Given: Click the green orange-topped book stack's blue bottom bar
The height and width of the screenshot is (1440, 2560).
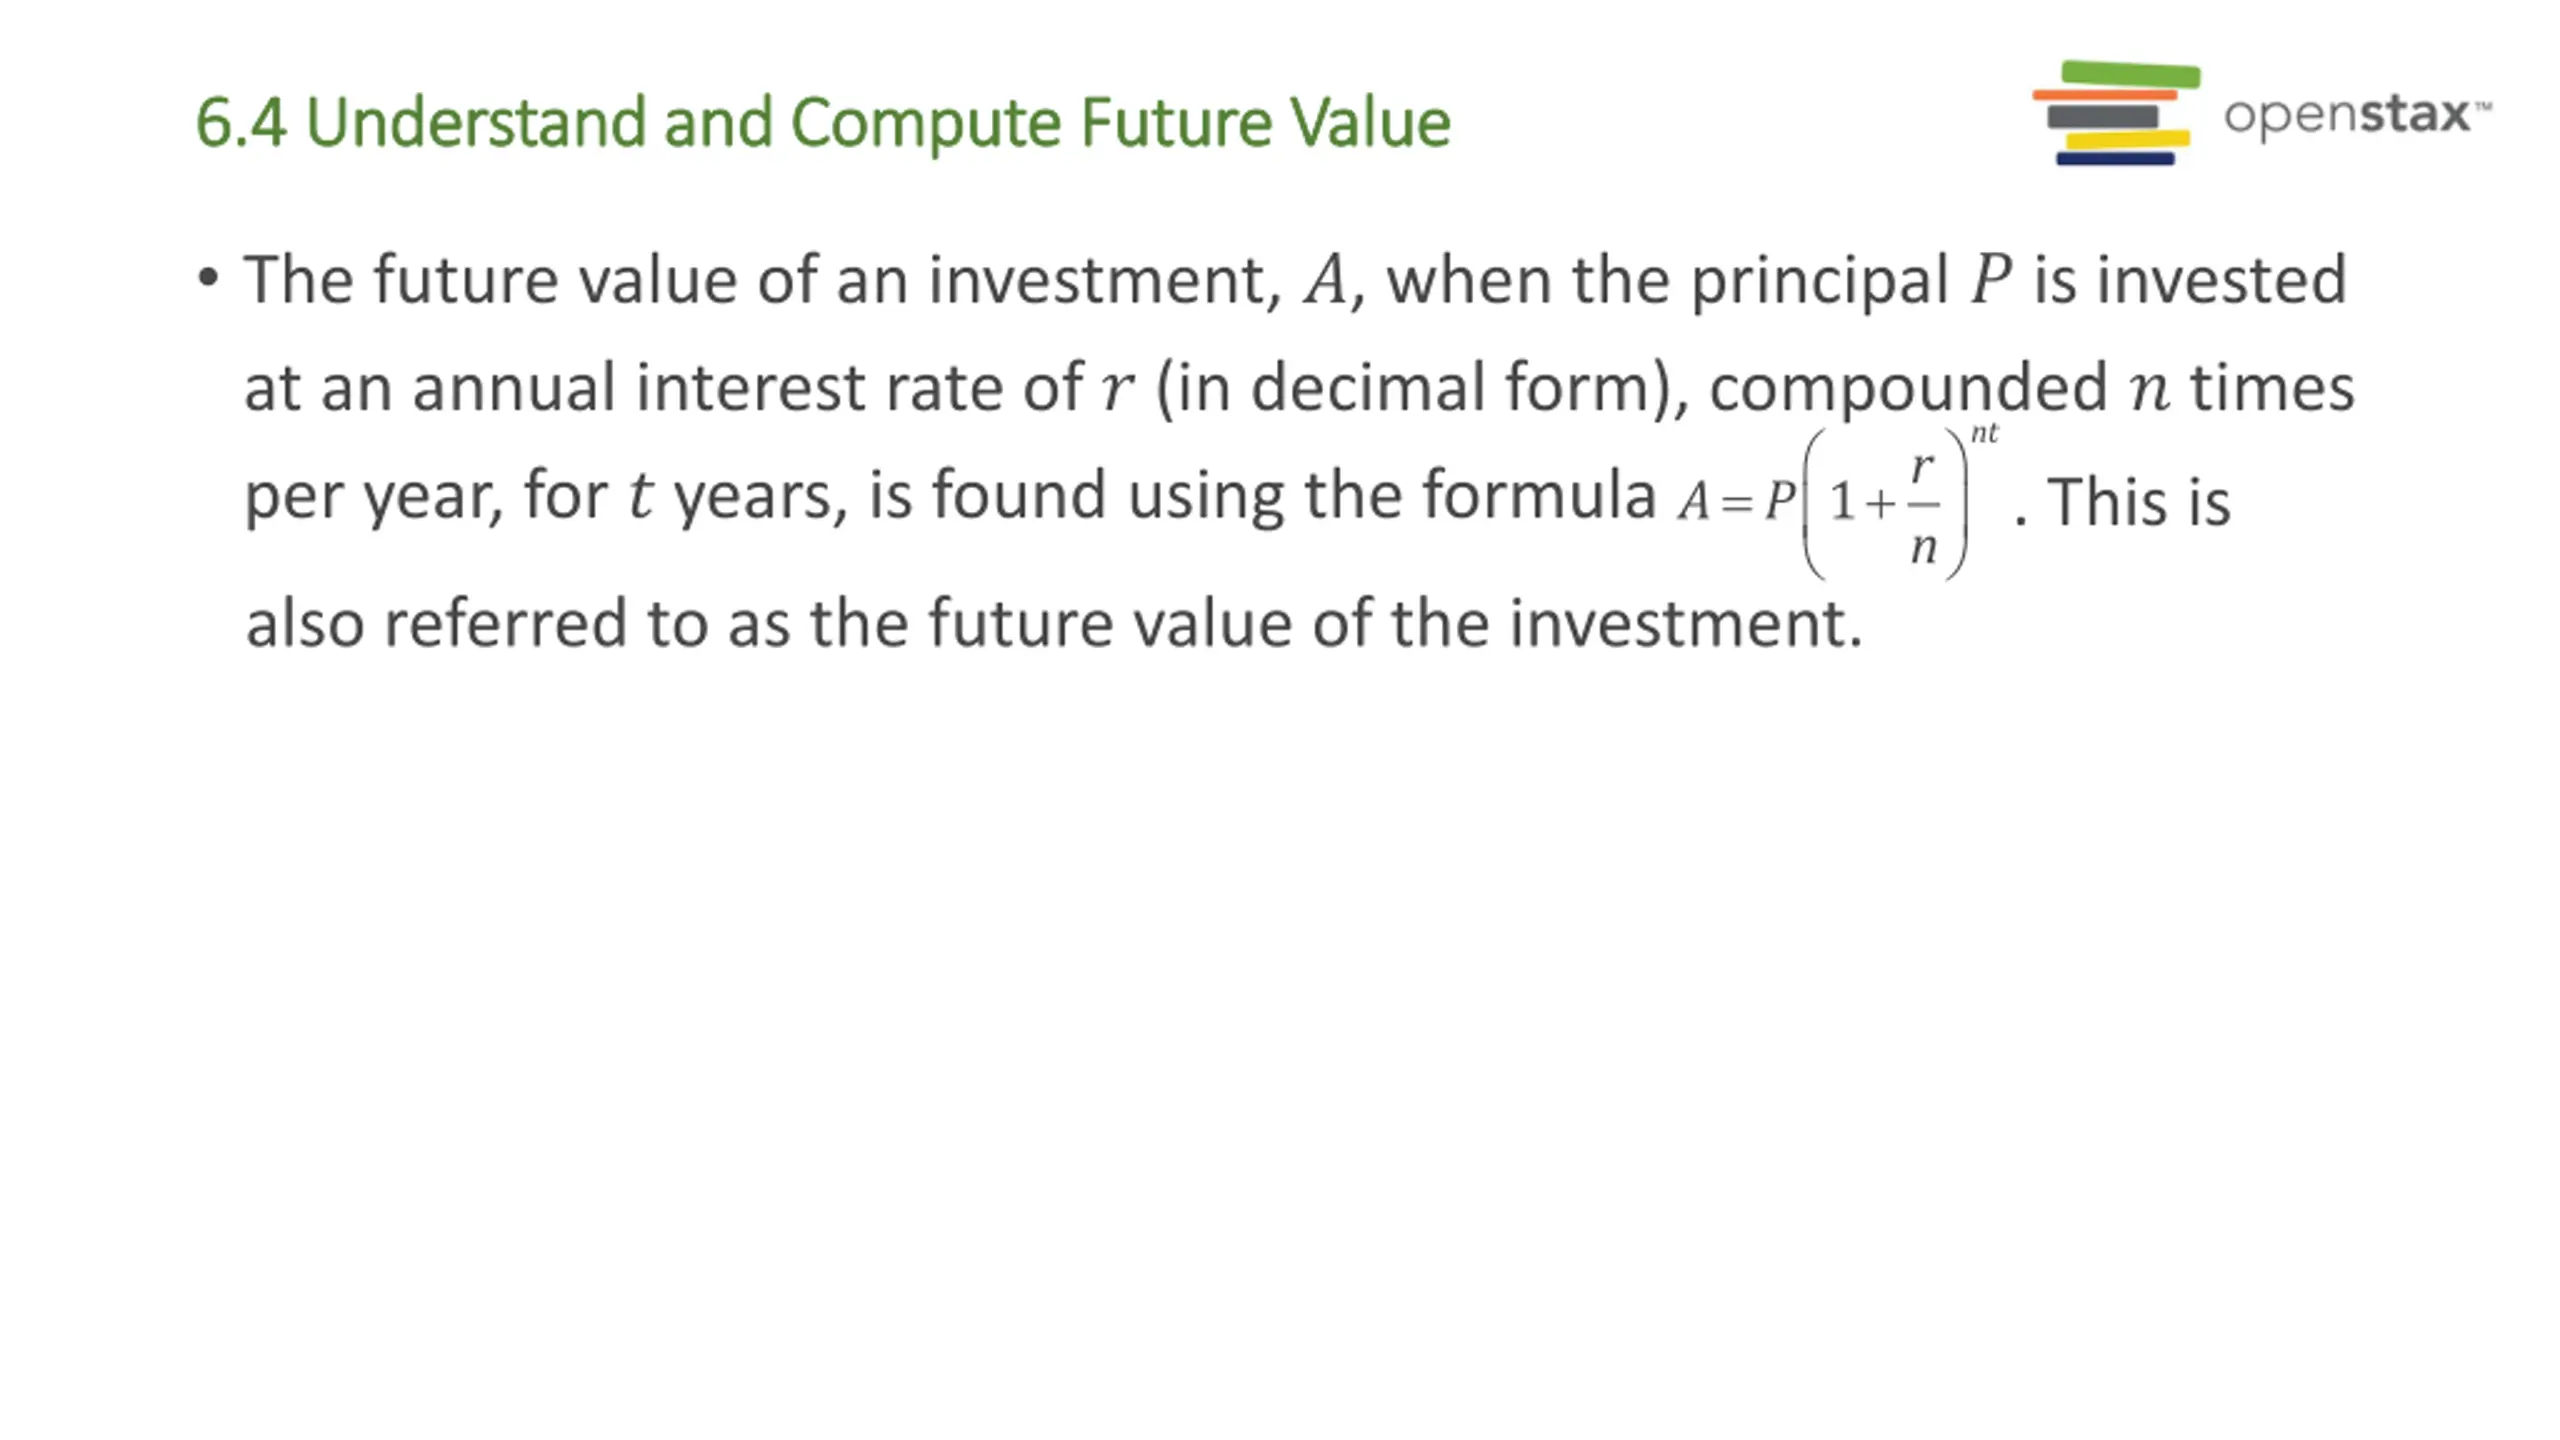Looking at the screenshot, I should (x=2115, y=158).
